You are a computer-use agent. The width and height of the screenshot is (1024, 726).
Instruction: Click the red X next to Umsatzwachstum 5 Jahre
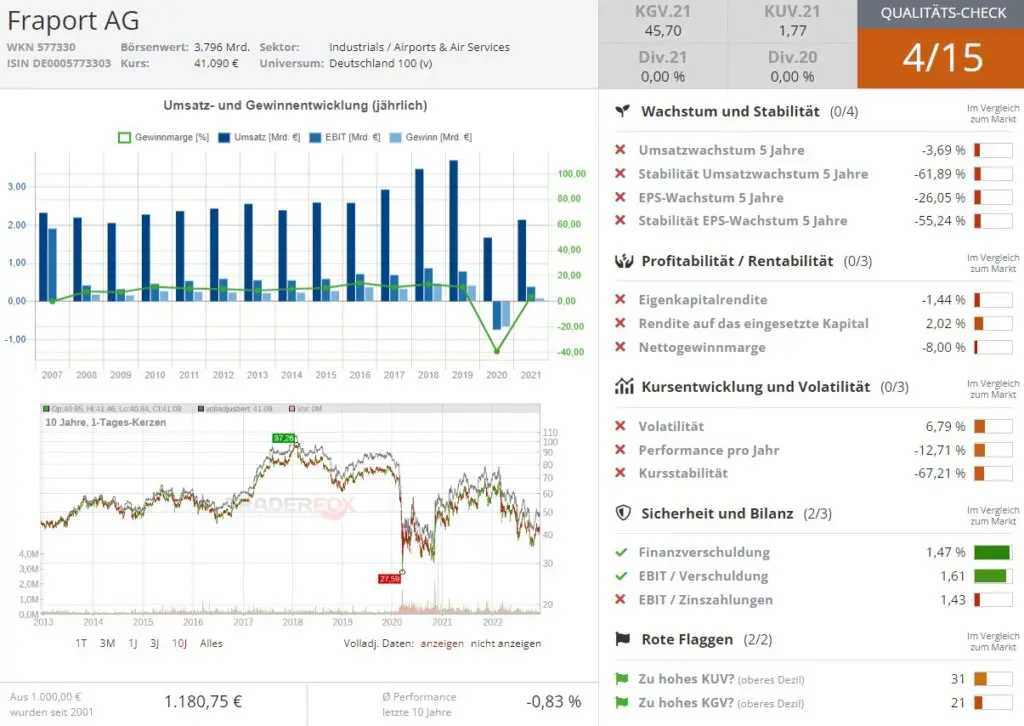[x=620, y=150]
